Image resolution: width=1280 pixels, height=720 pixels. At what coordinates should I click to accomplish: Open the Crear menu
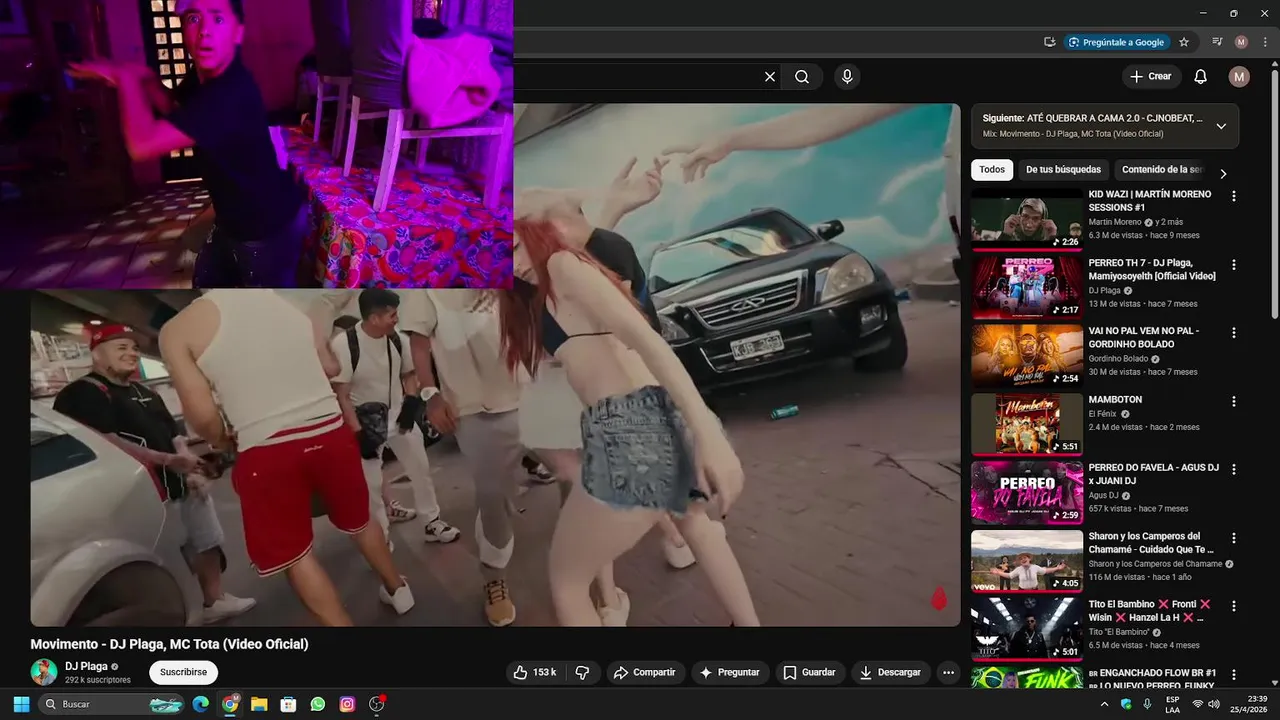click(1150, 77)
